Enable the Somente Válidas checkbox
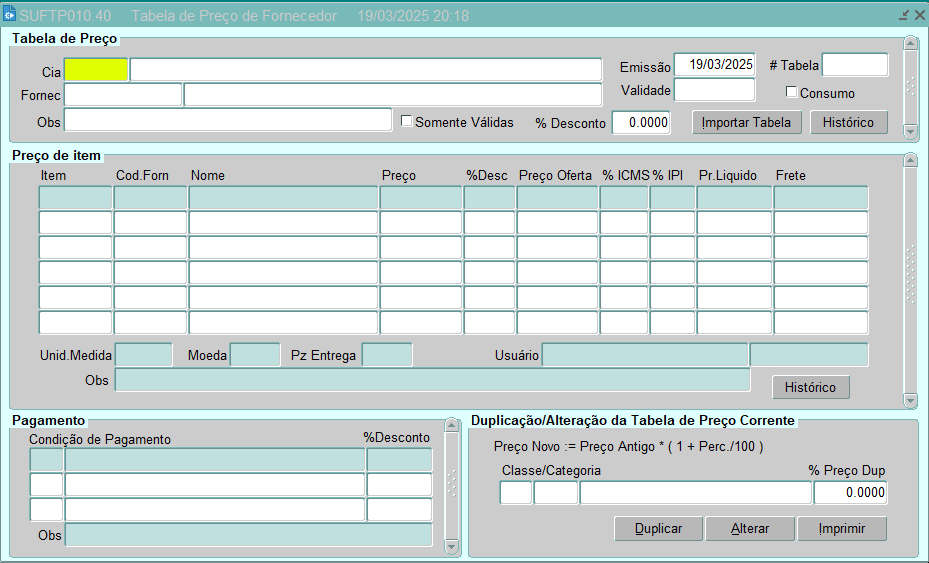 coord(407,121)
